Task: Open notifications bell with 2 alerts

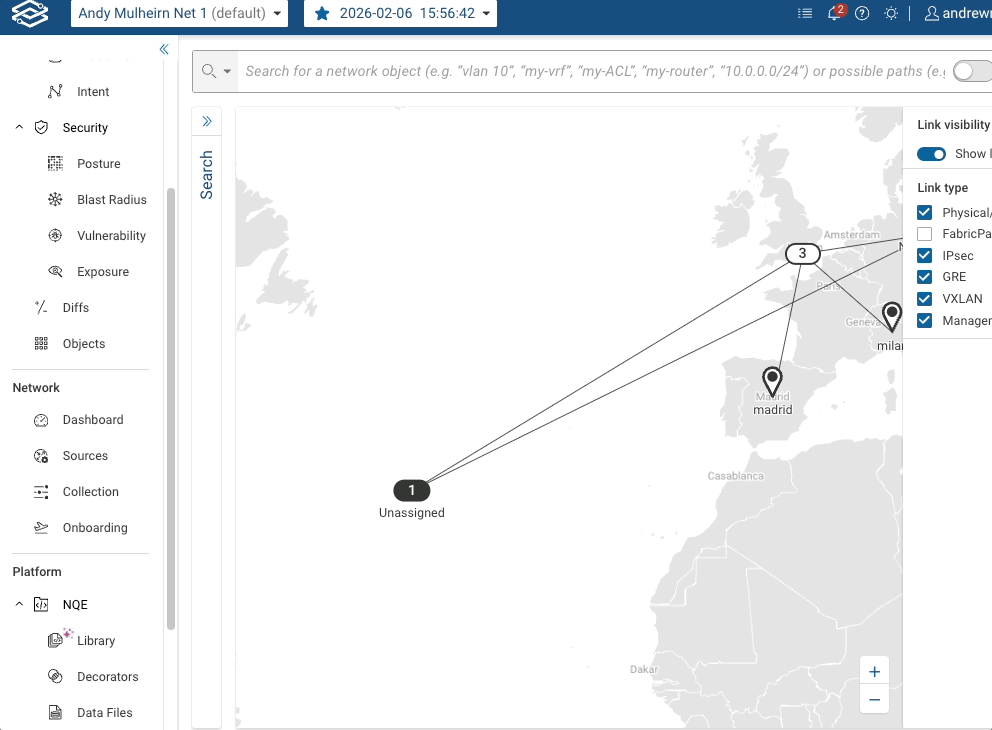Action: coord(835,13)
